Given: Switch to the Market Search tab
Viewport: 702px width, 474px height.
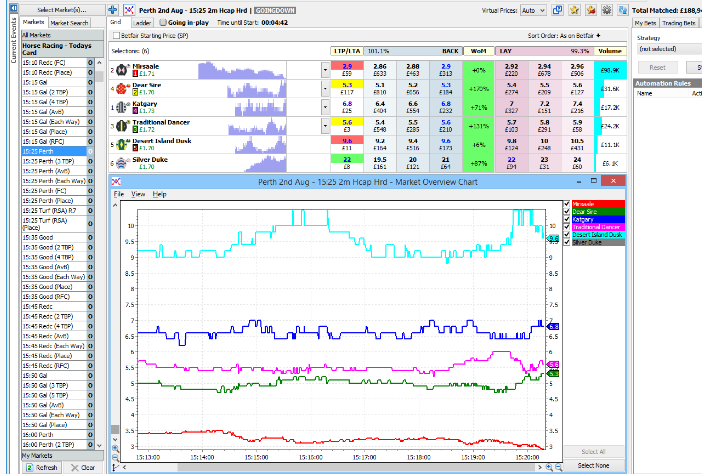Looking at the screenshot, I should pyautogui.click(x=70, y=21).
